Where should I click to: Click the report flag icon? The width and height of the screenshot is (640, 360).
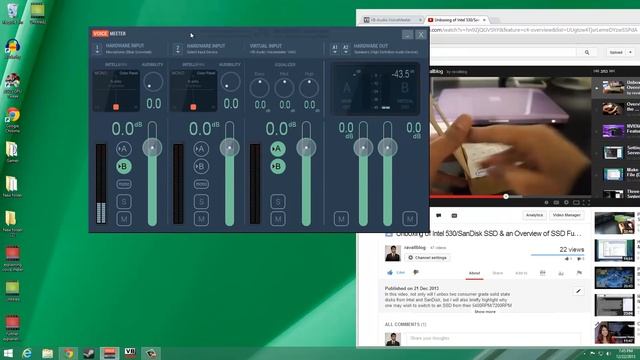[579, 273]
